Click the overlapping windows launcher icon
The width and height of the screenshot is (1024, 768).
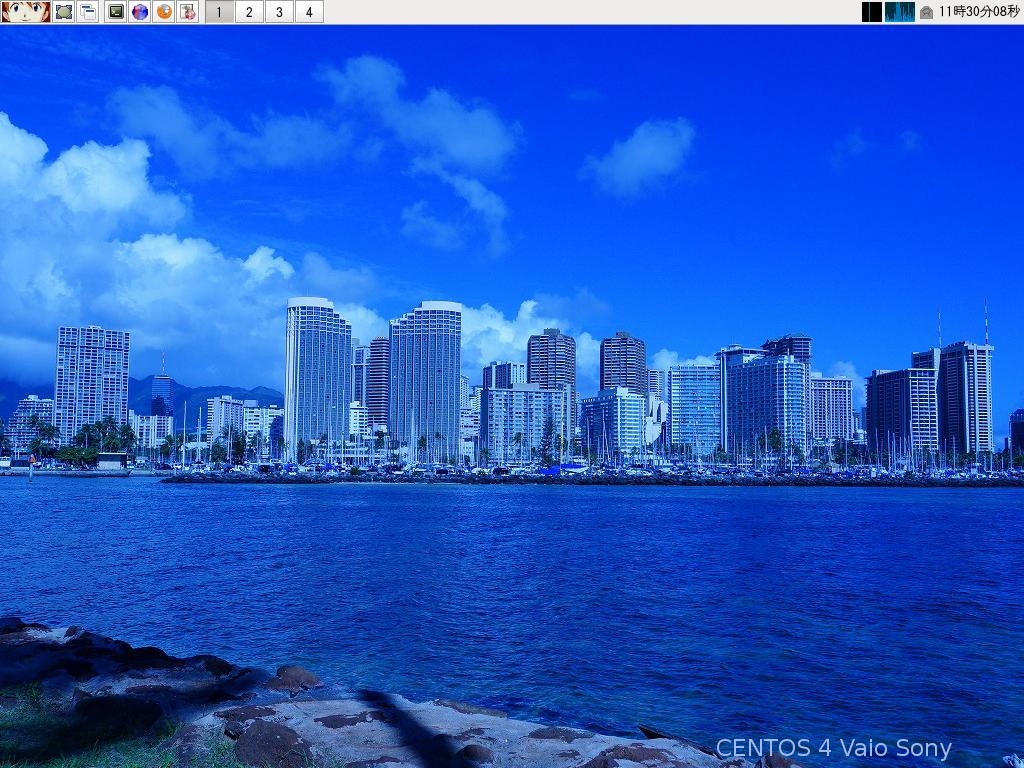pos(87,13)
